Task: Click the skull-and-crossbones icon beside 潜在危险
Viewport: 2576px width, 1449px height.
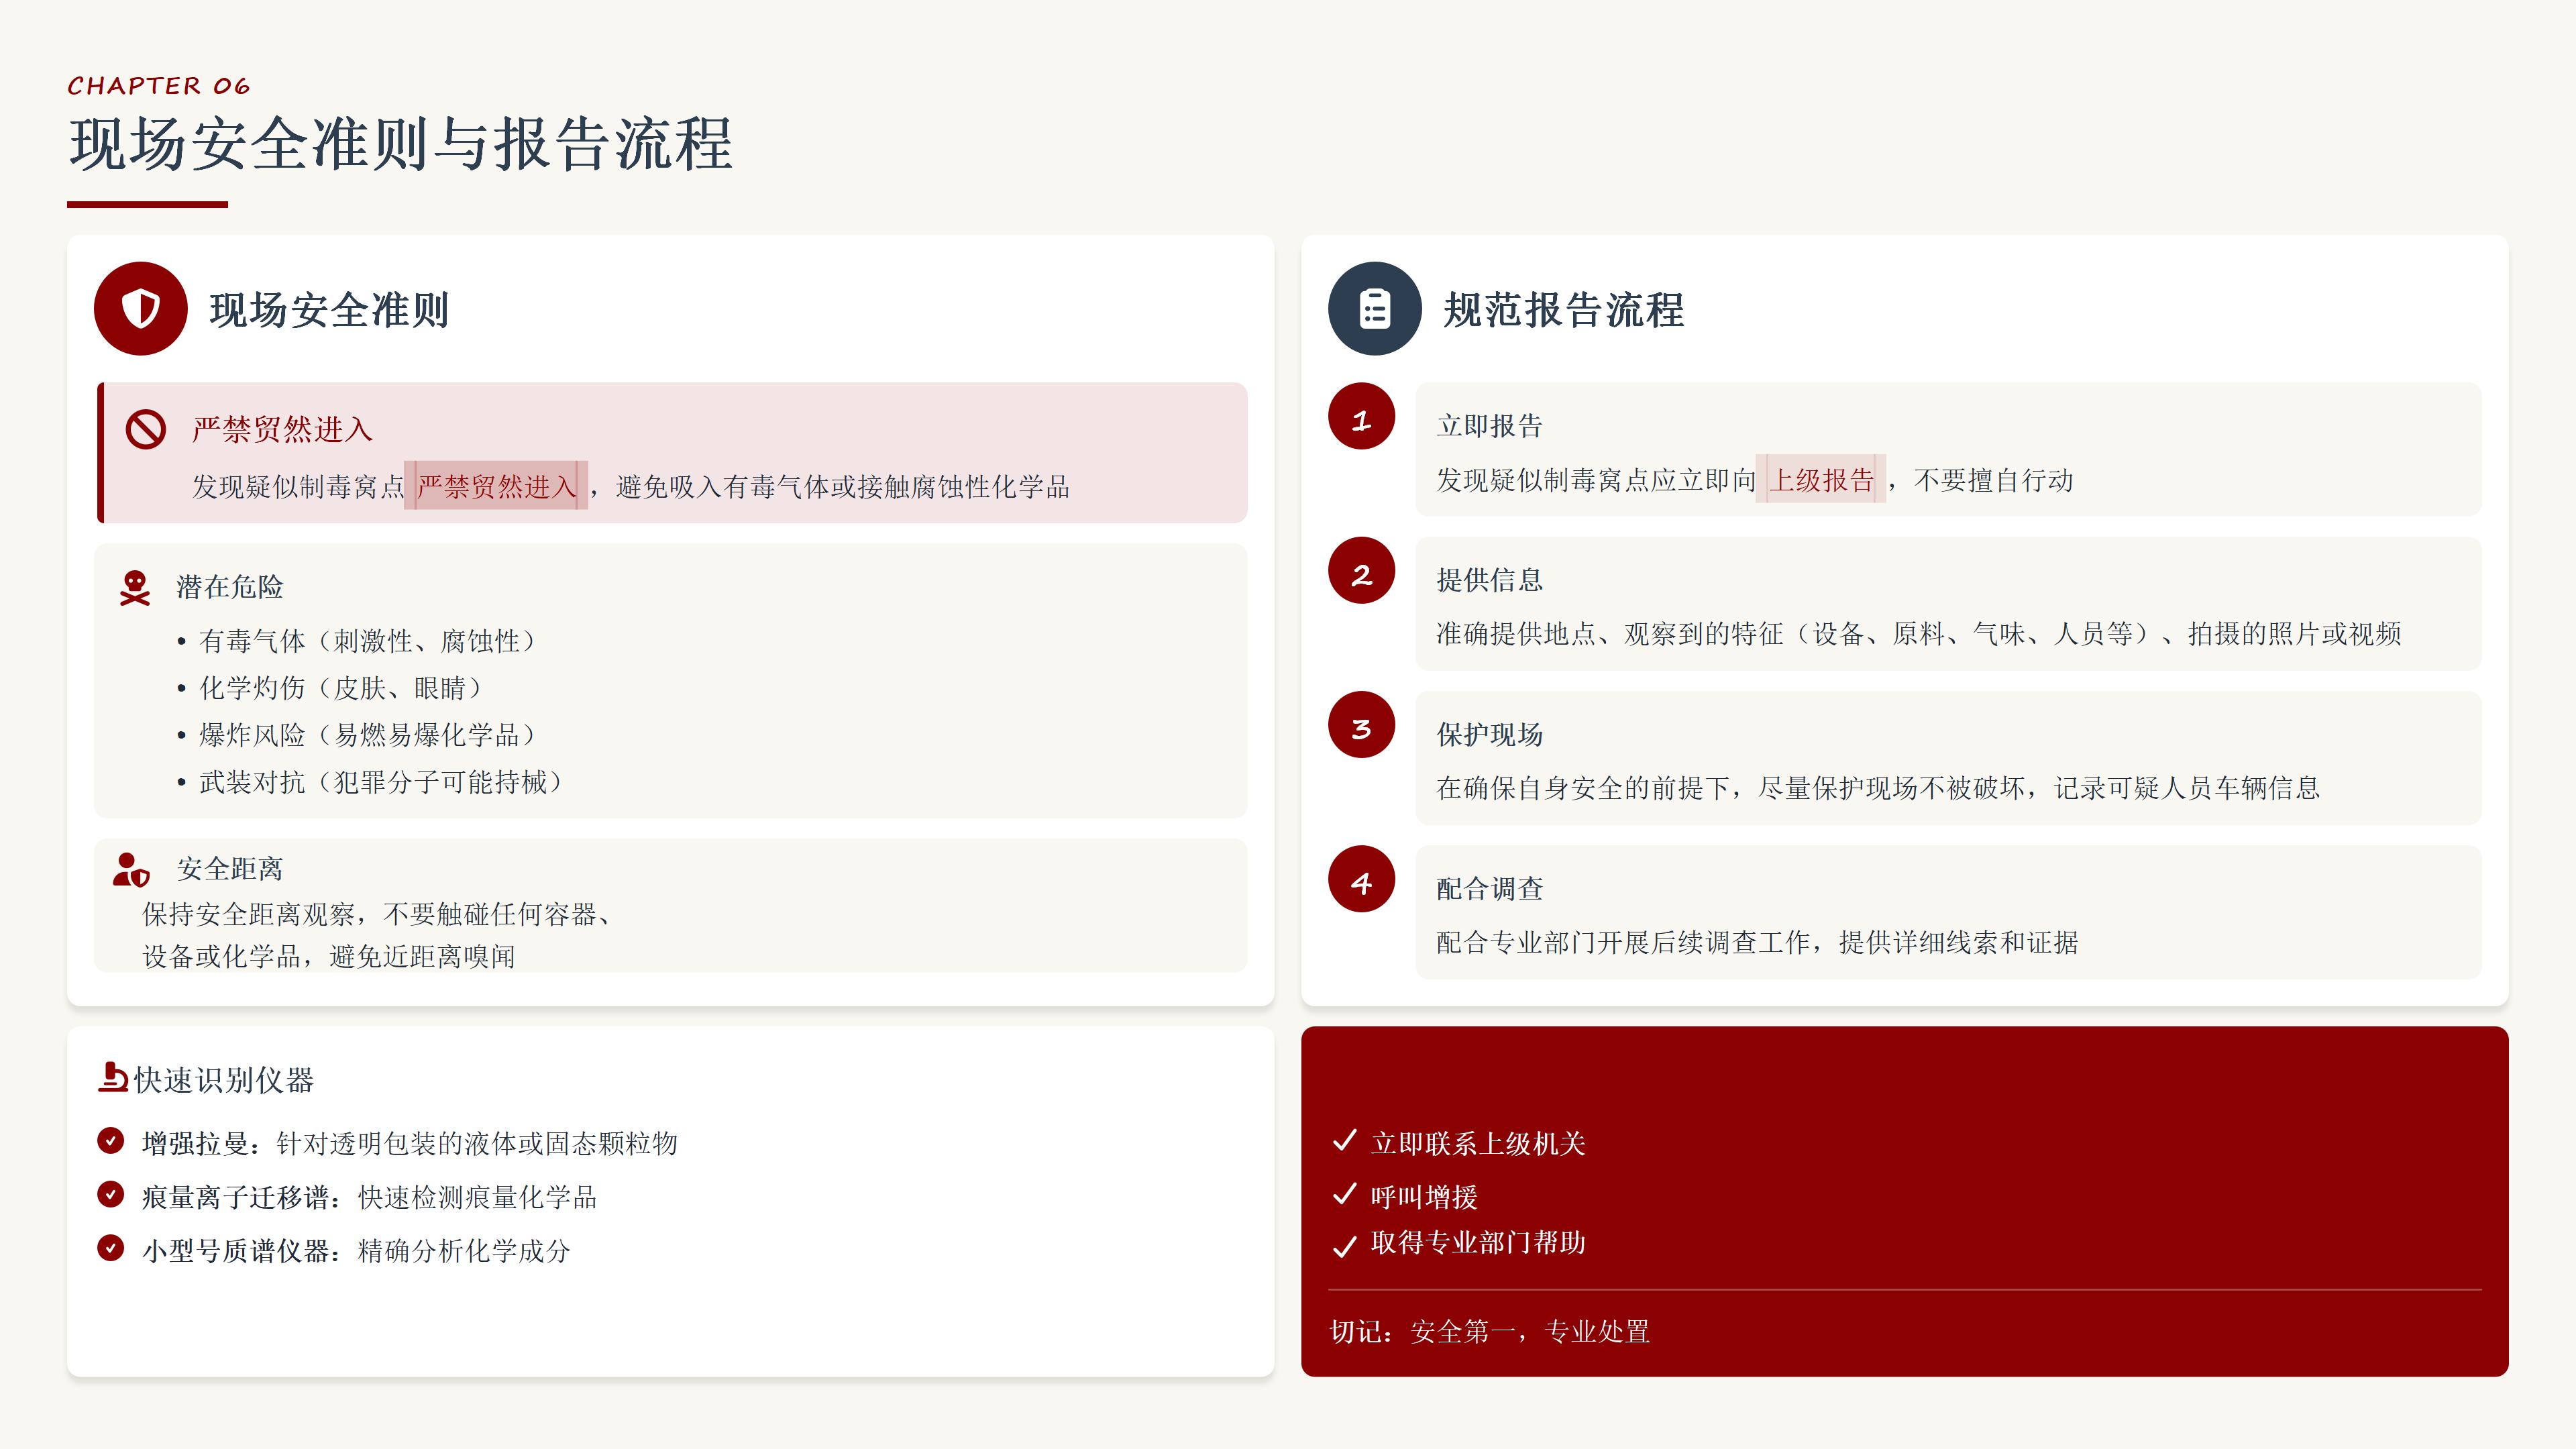Action: tap(135, 588)
